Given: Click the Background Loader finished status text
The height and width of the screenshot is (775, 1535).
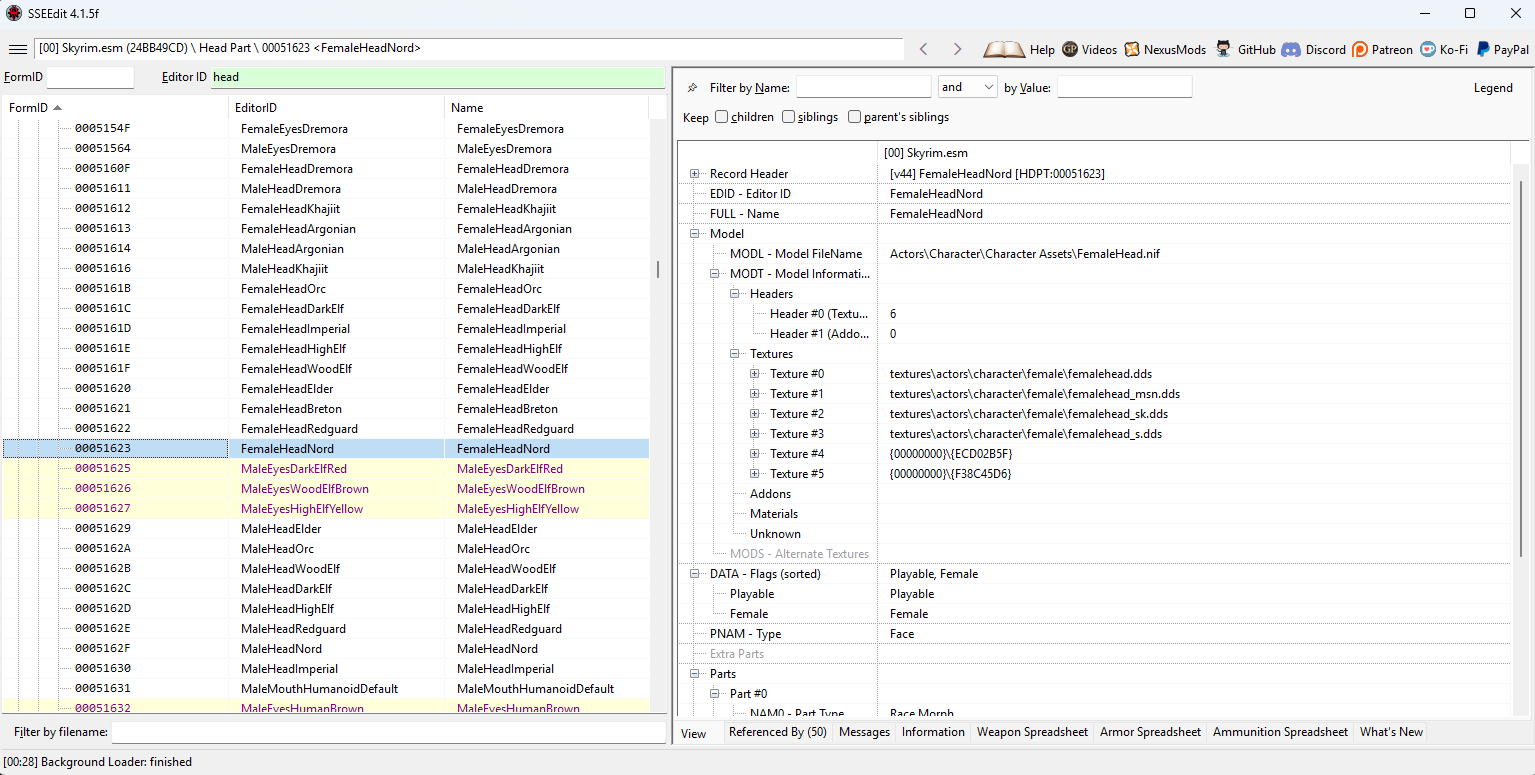Looking at the screenshot, I should point(98,762).
